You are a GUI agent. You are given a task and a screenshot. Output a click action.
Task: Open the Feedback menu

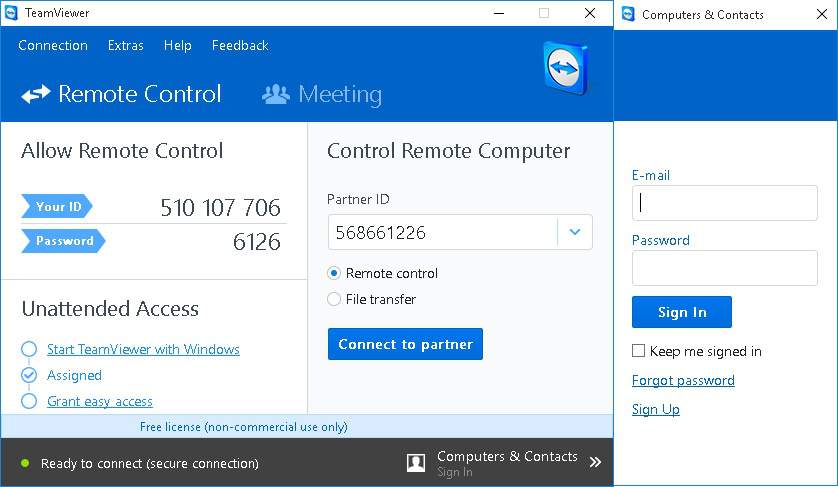click(240, 45)
